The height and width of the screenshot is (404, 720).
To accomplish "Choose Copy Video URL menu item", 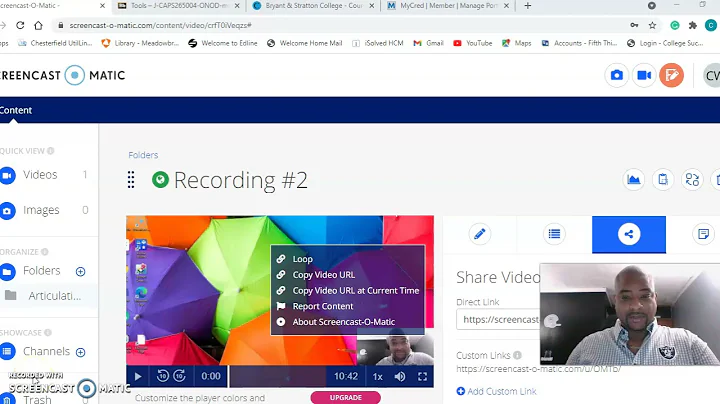I will tap(323, 275).
